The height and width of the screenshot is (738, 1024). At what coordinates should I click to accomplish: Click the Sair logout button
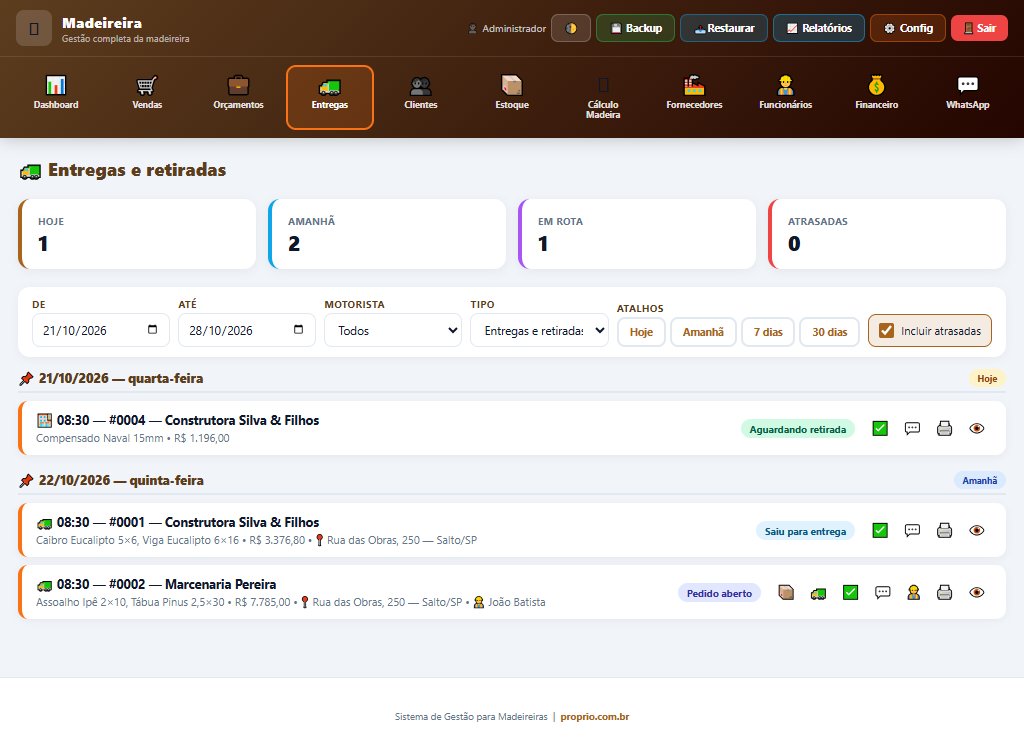[x=979, y=28]
